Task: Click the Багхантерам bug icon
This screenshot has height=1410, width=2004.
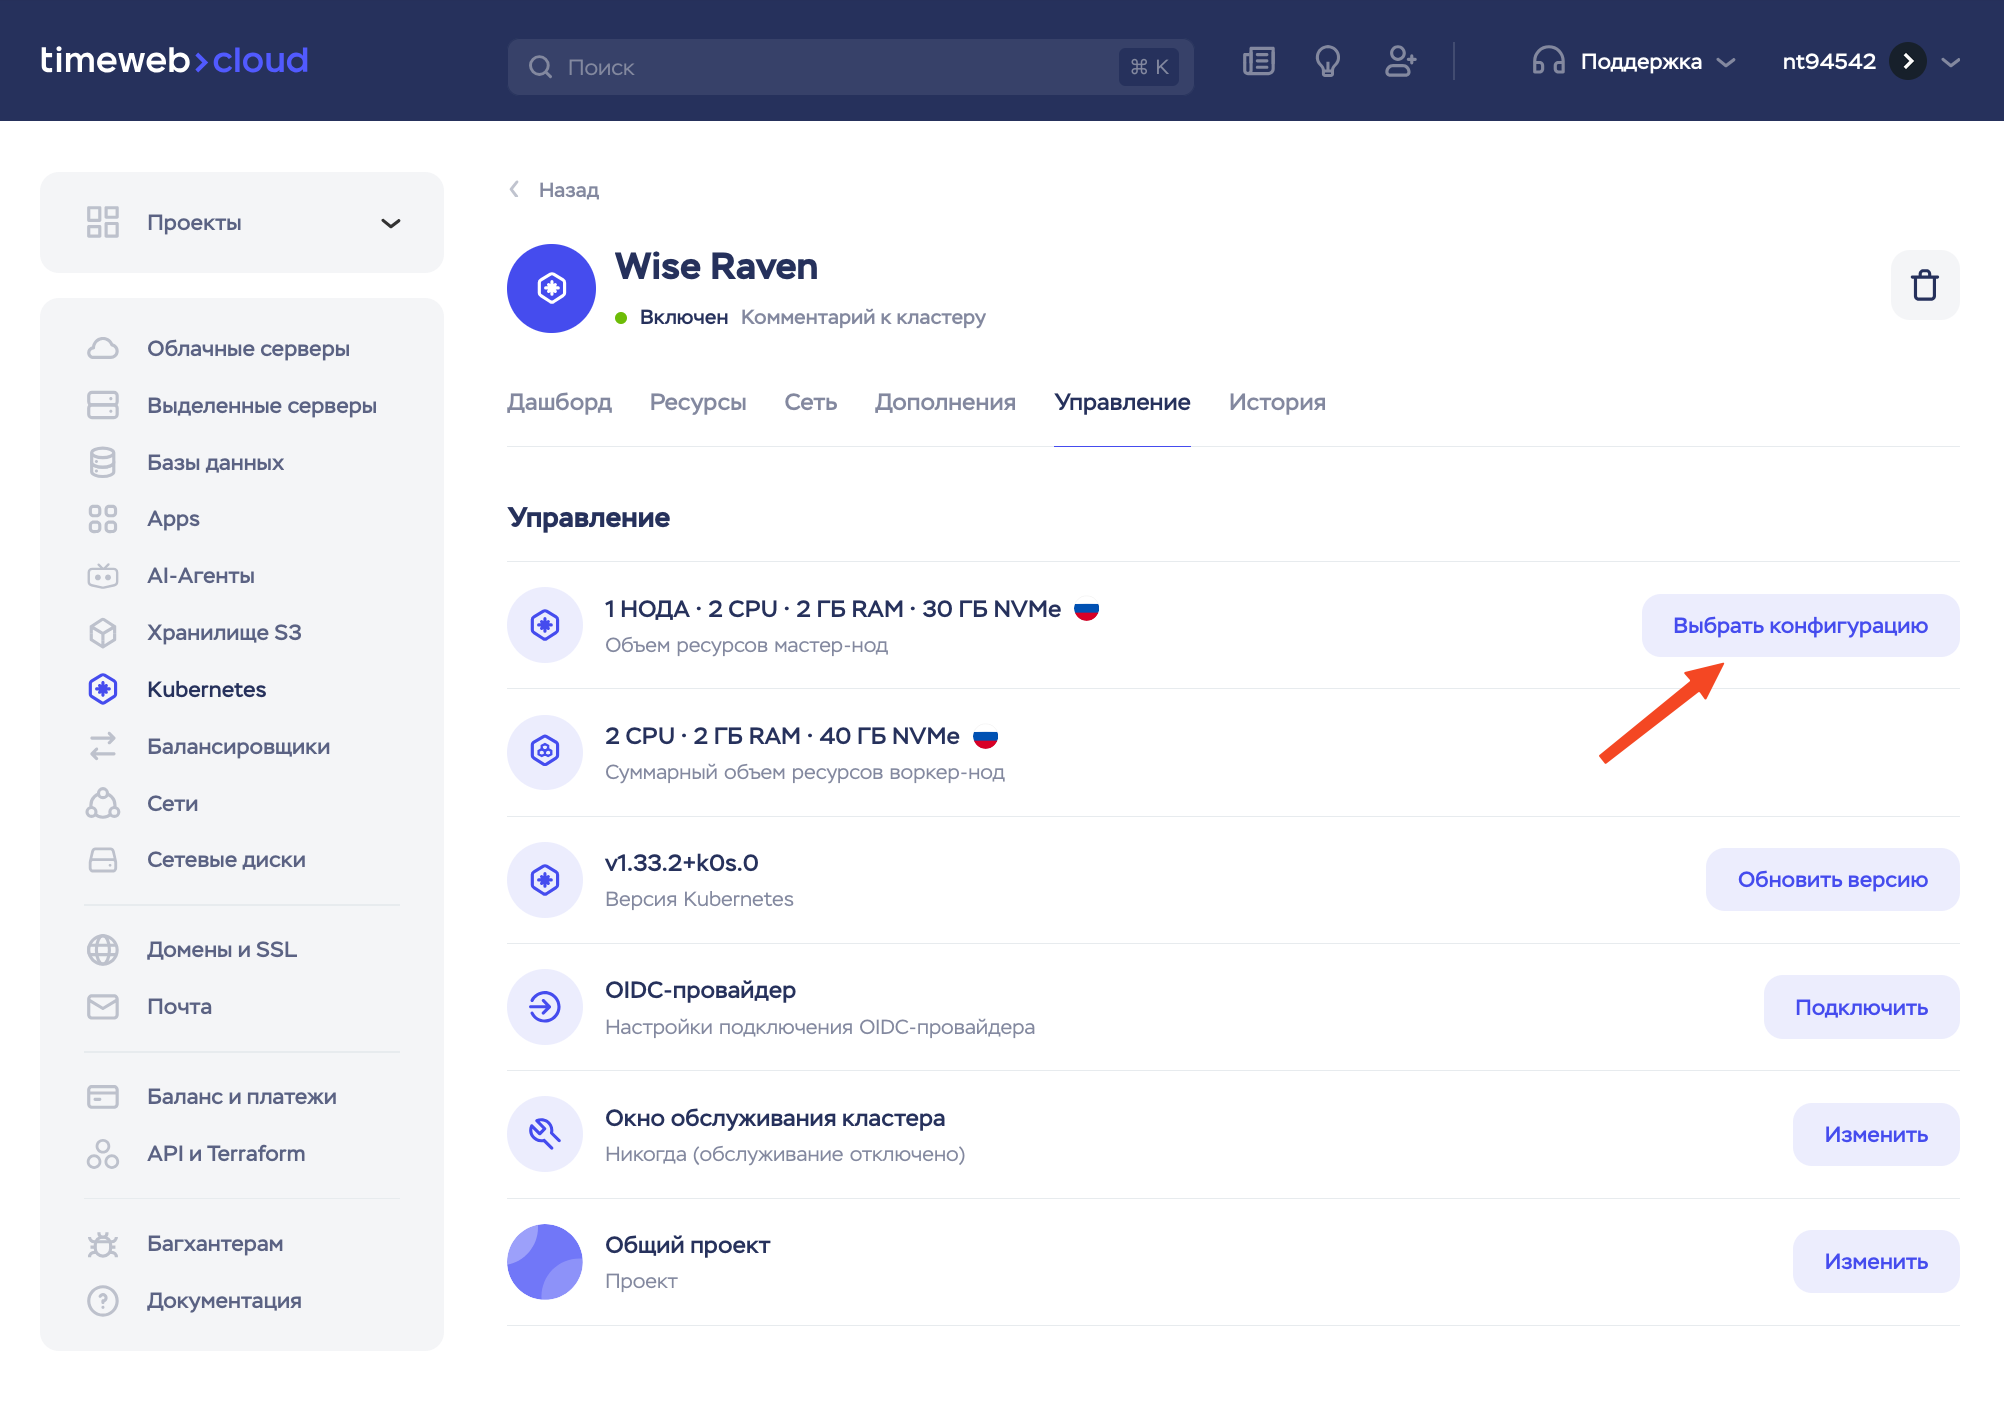Action: [103, 1244]
